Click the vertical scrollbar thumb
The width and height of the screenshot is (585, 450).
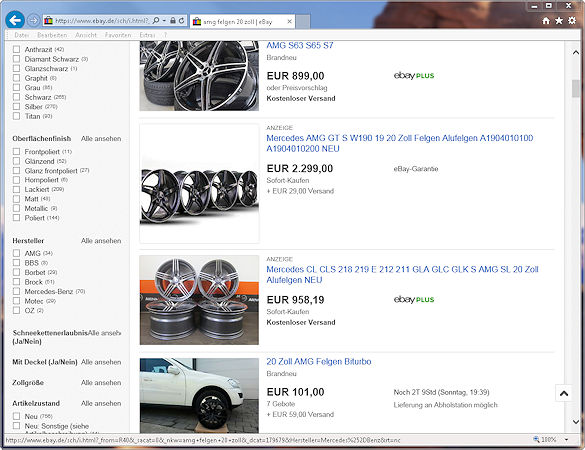click(x=576, y=88)
